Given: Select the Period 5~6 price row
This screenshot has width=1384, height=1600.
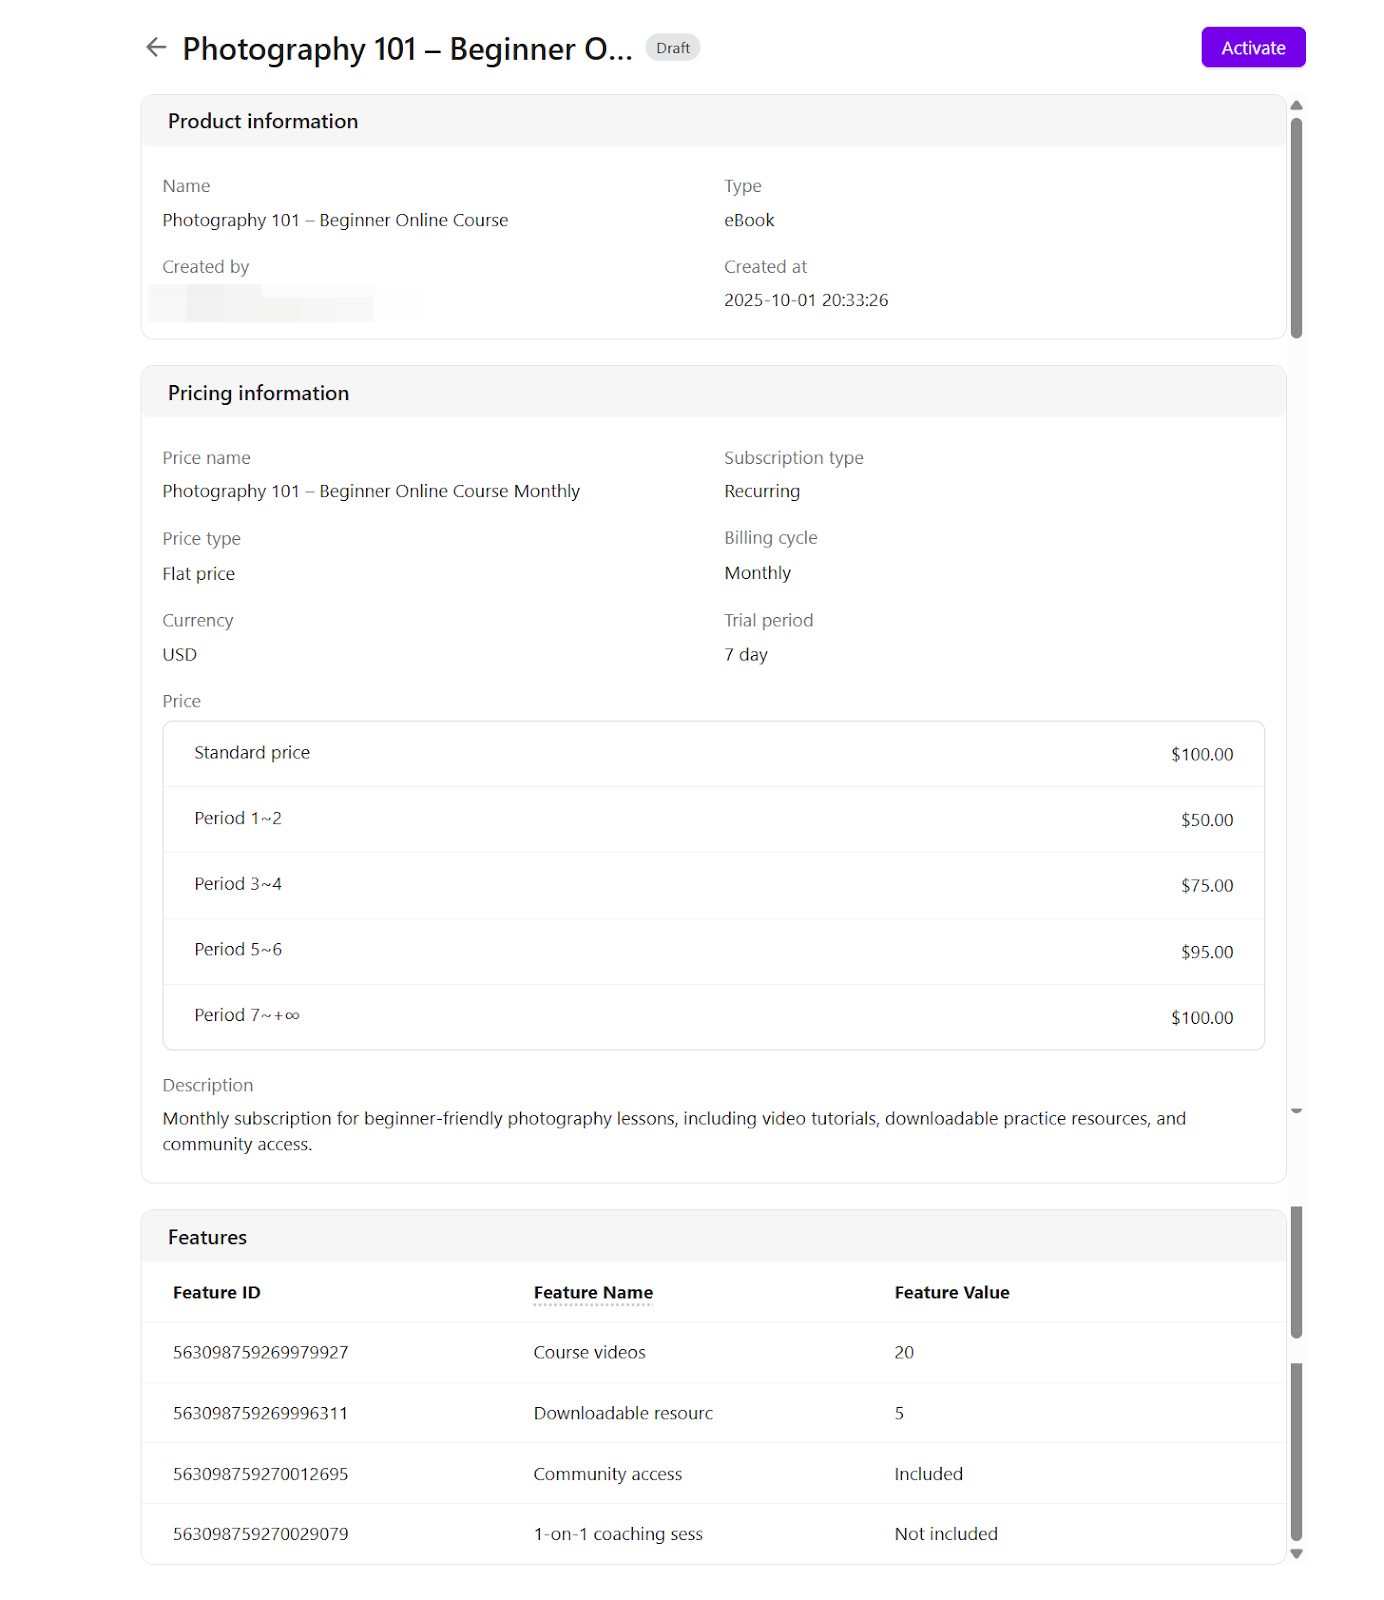Looking at the screenshot, I should (x=713, y=951).
